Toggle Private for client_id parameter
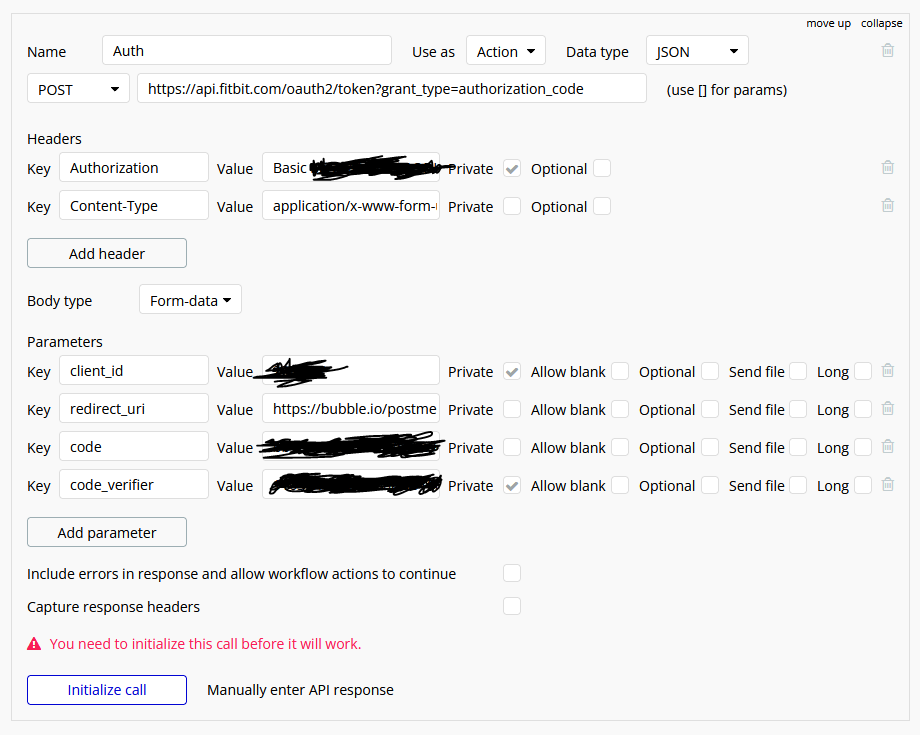 [512, 371]
